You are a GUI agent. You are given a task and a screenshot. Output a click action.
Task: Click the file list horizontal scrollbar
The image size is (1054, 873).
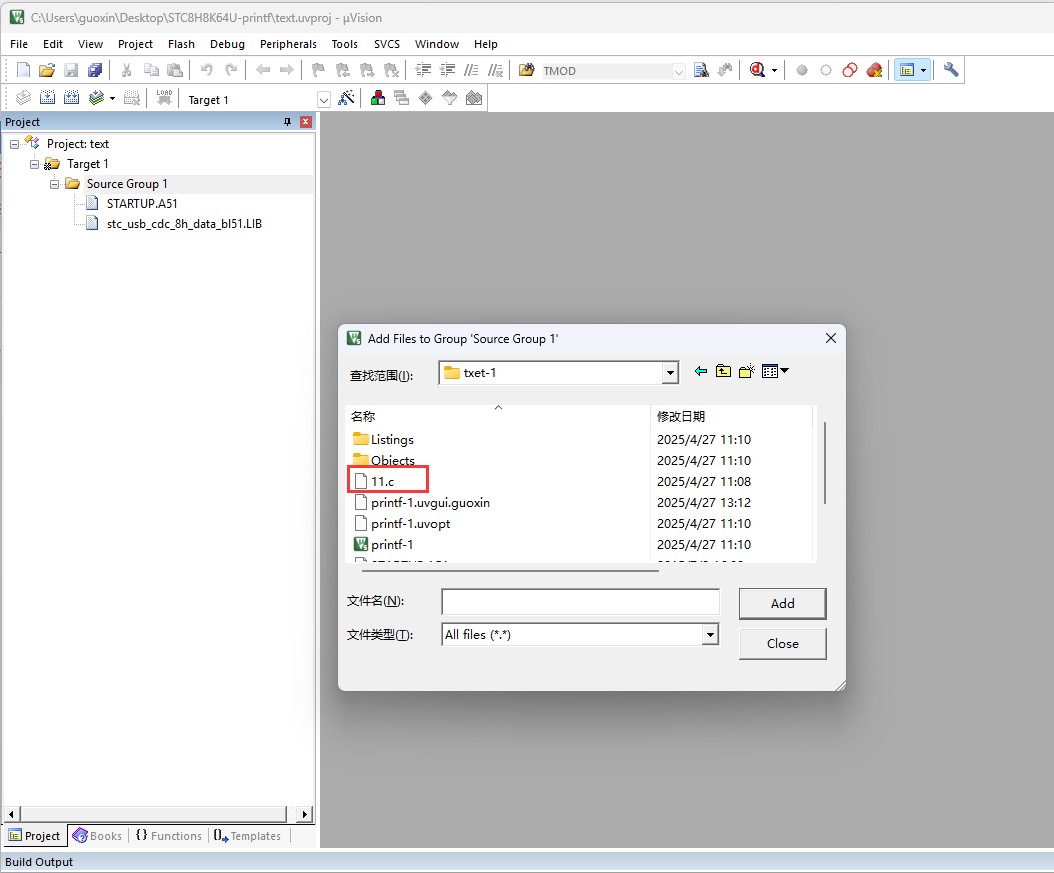(x=510, y=570)
